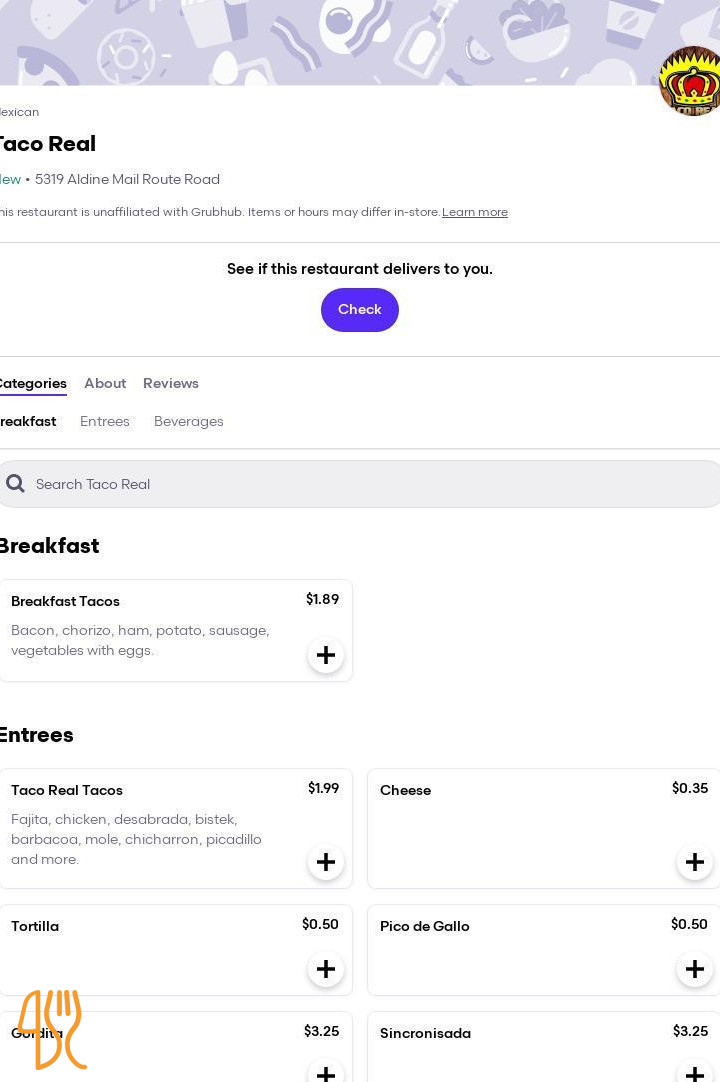Switch to the About tab
The width and height of the screenshot is (720, 1082).
[105, 384]
